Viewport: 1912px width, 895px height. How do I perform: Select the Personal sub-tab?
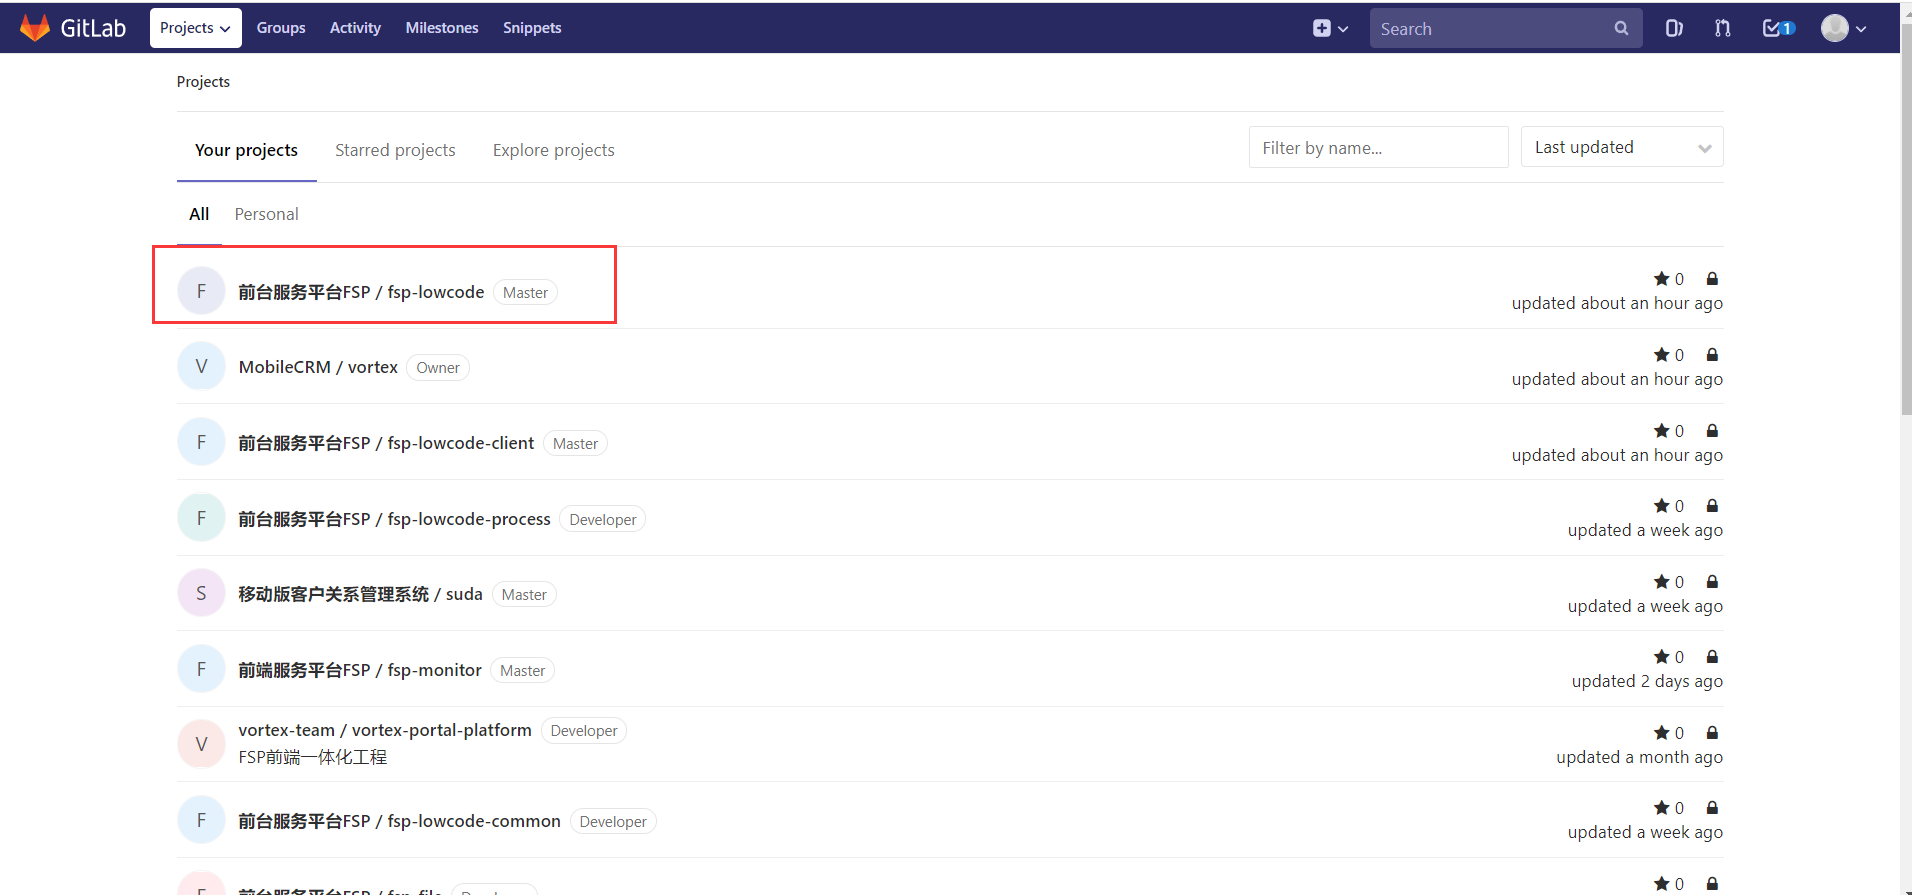click(x=266, y=214)
